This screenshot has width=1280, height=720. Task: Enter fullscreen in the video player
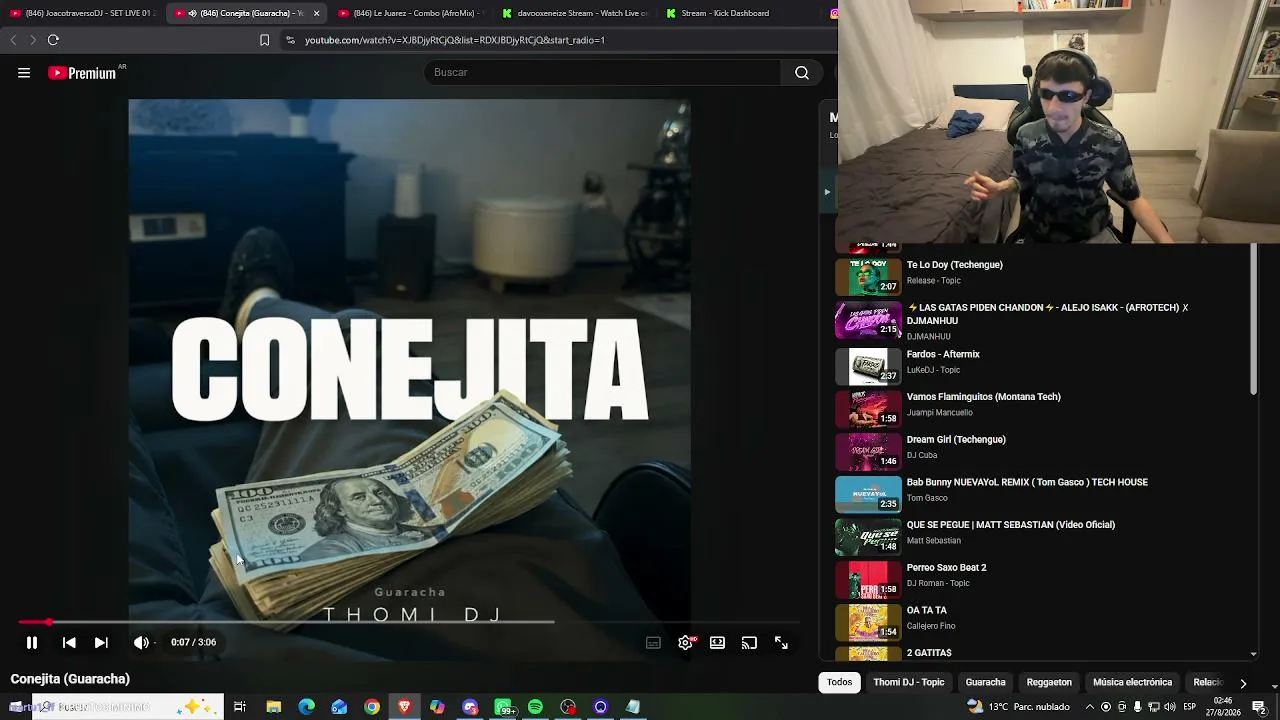click(x=781, y=643)
